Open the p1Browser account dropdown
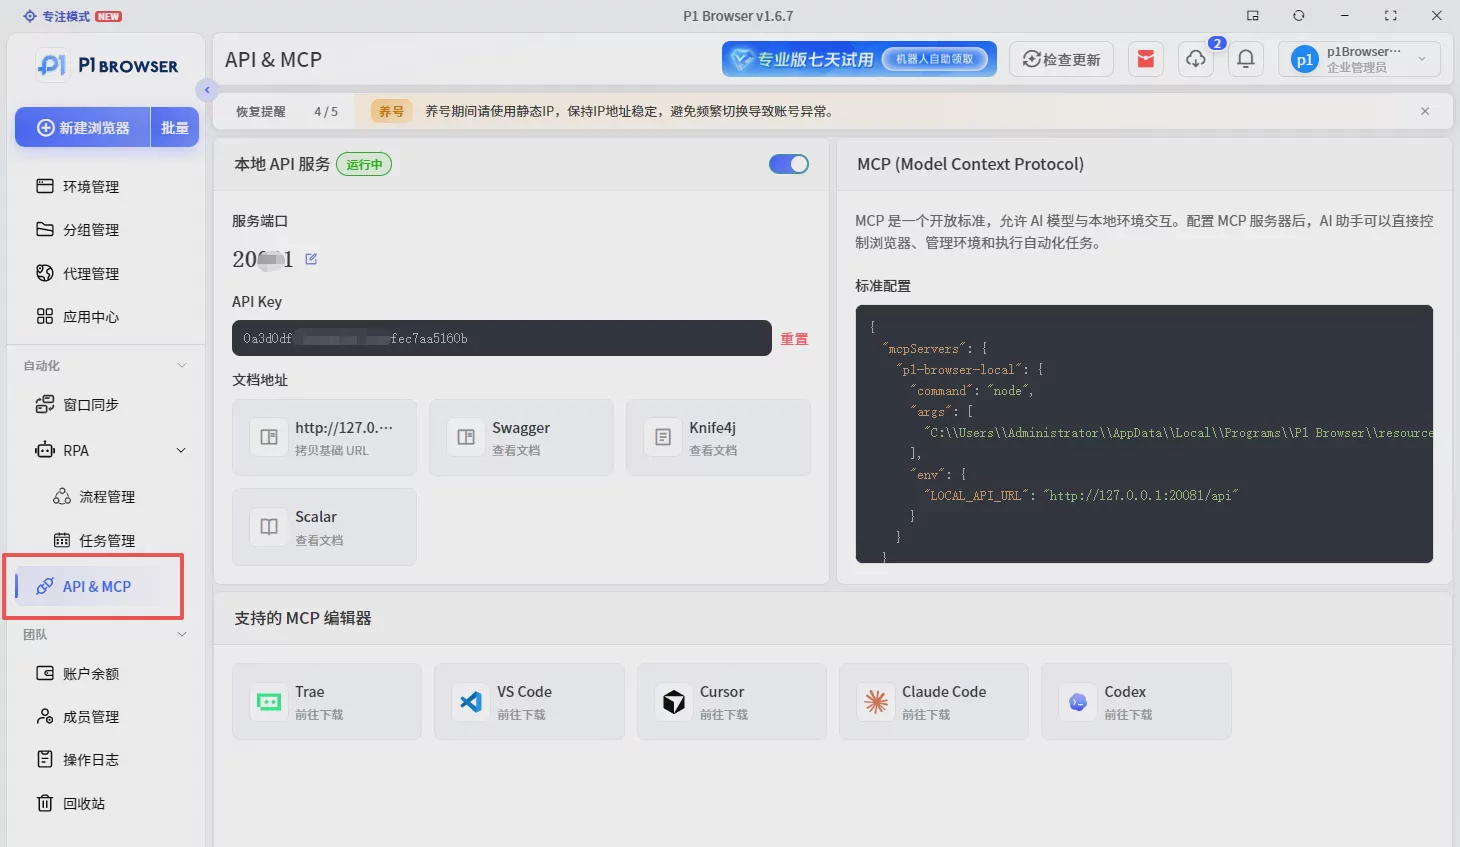 (x=1360, y=59)
